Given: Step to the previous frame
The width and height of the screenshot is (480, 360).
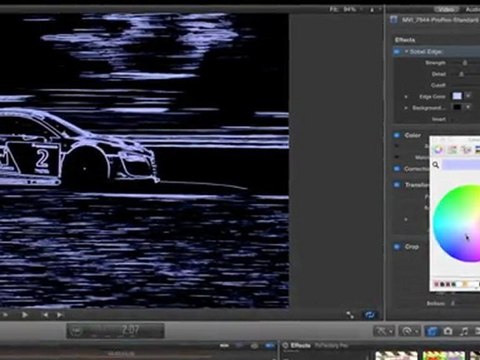Looking at the screenshot, I should [x=45, y=315].
